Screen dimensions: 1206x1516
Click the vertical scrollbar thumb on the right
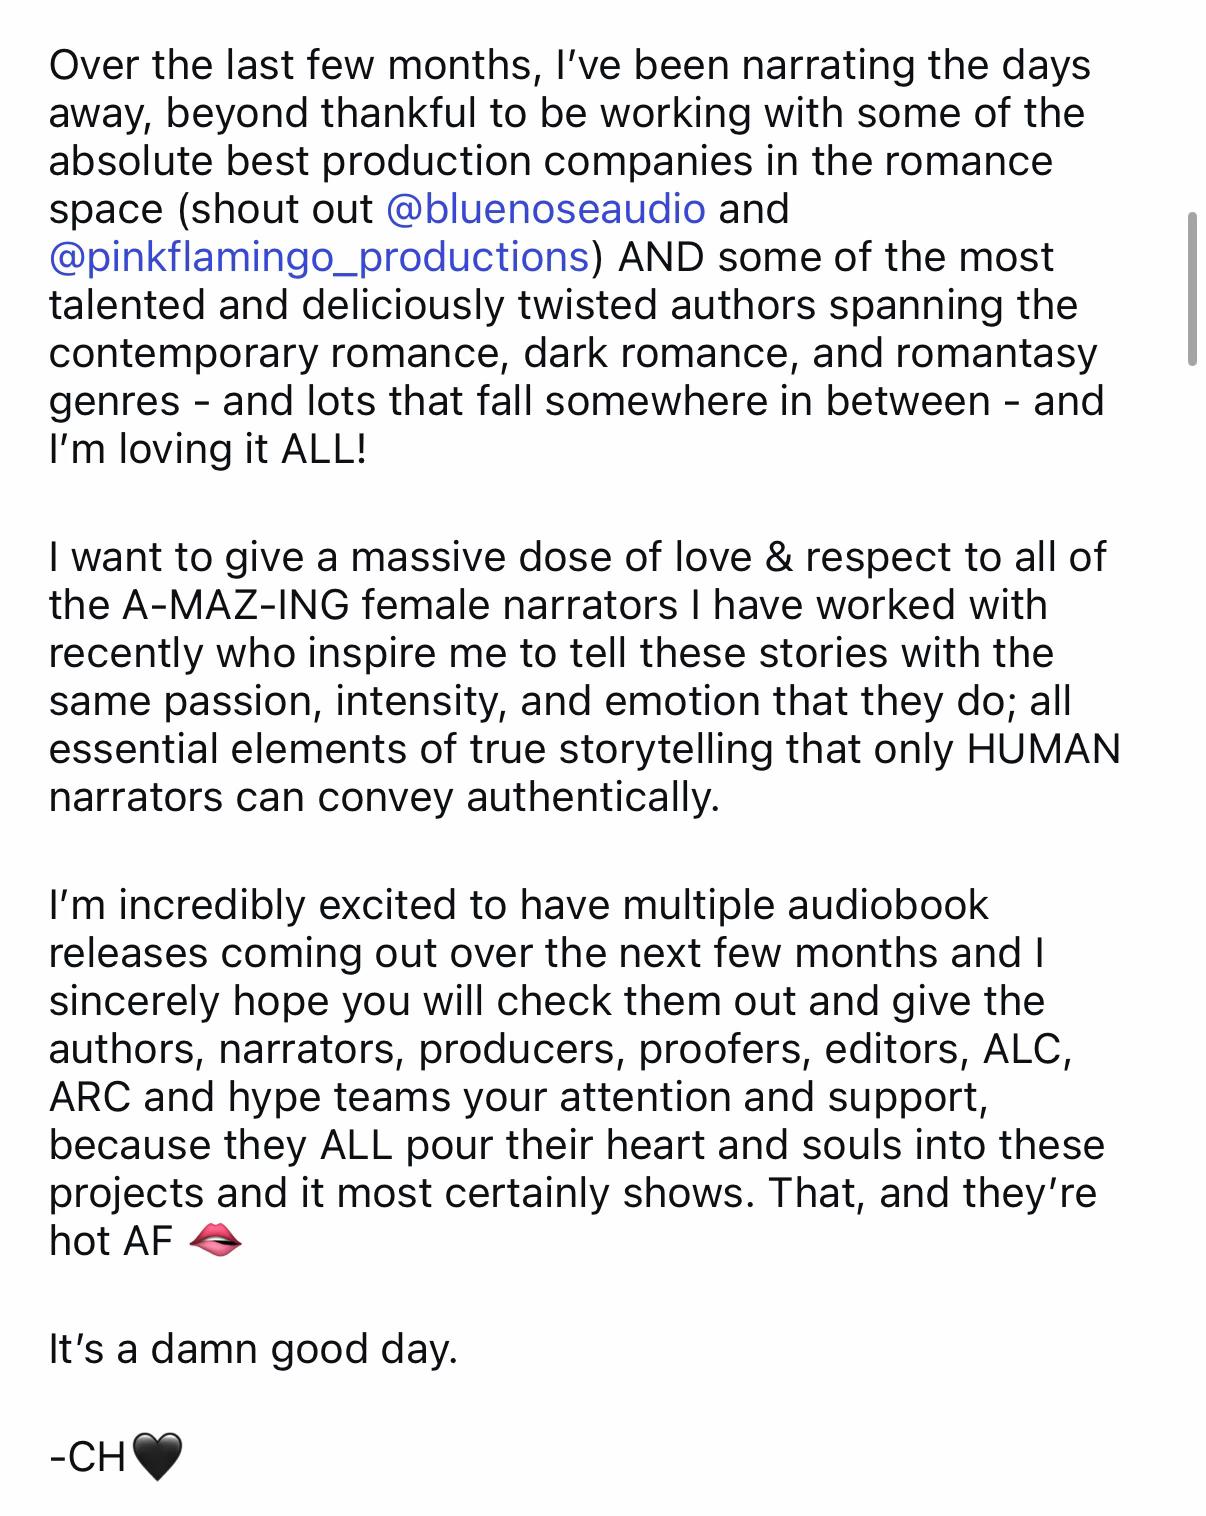tap(1191, 289)
